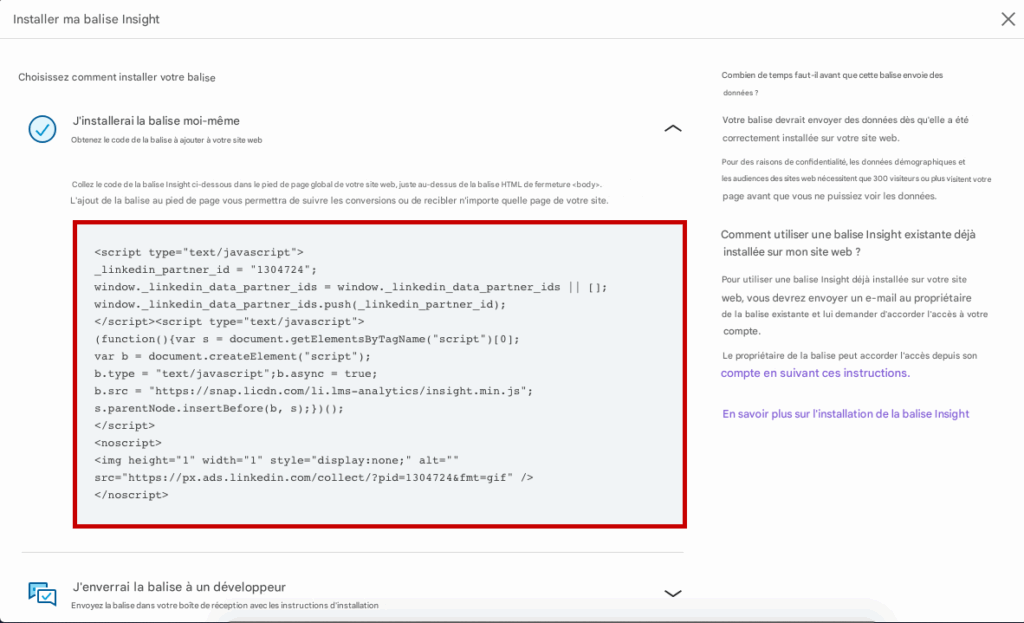Click the "s.parentNode.insertBefore(b, s);" code line

coord(219,409)
